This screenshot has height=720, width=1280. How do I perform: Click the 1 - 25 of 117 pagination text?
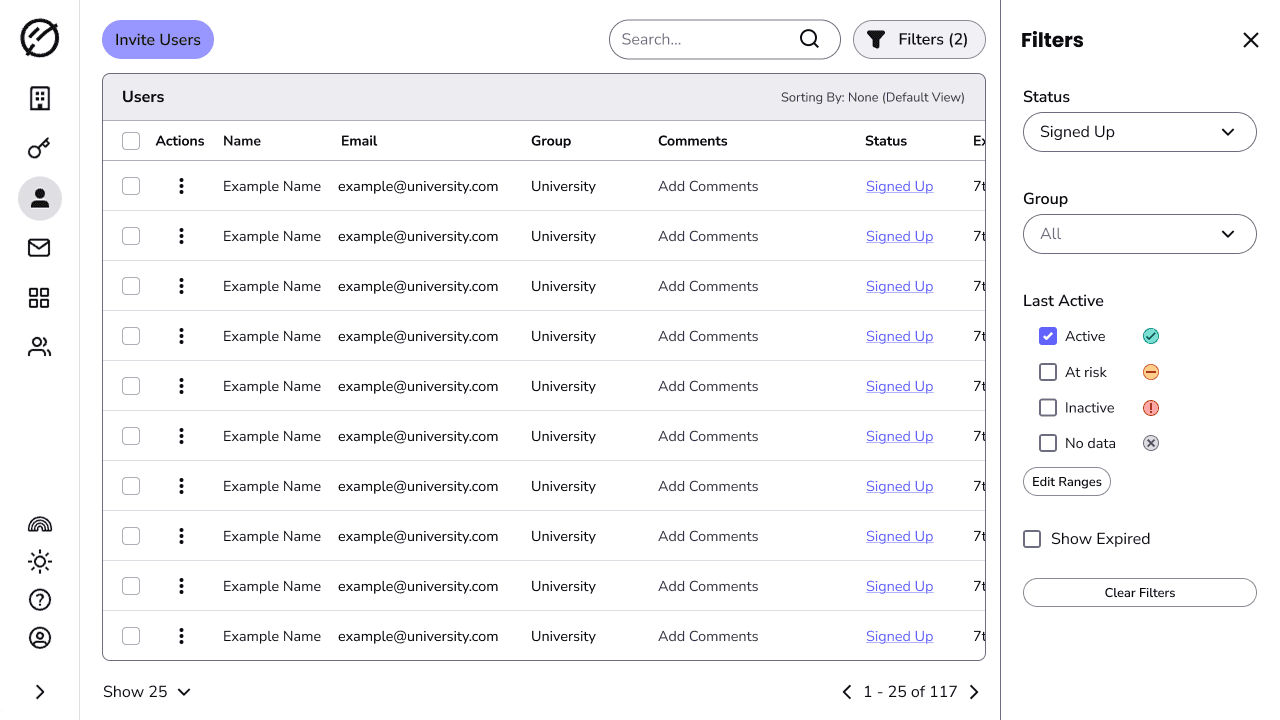910,692
